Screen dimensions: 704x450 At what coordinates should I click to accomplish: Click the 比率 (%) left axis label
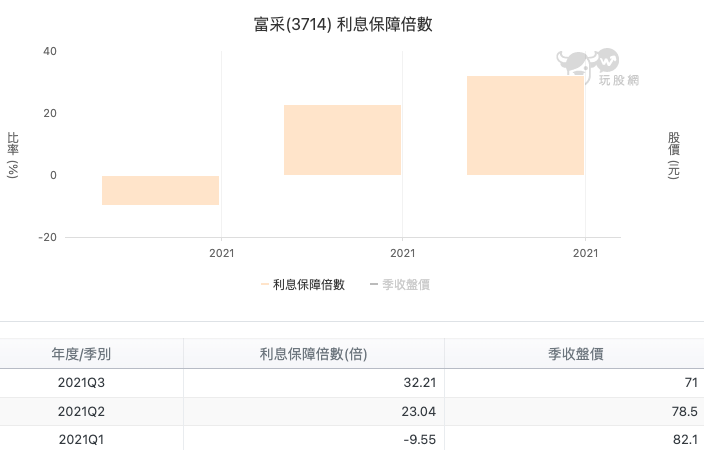(13, 155)
